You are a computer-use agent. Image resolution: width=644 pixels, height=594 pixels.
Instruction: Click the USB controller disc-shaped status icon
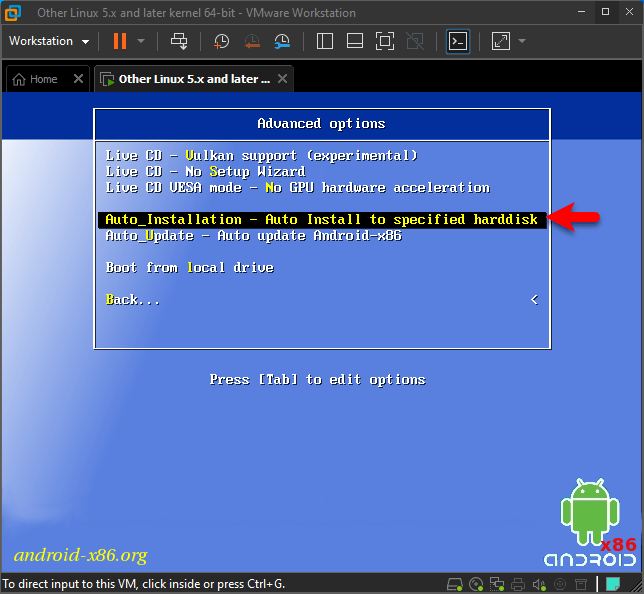(560, 584)
